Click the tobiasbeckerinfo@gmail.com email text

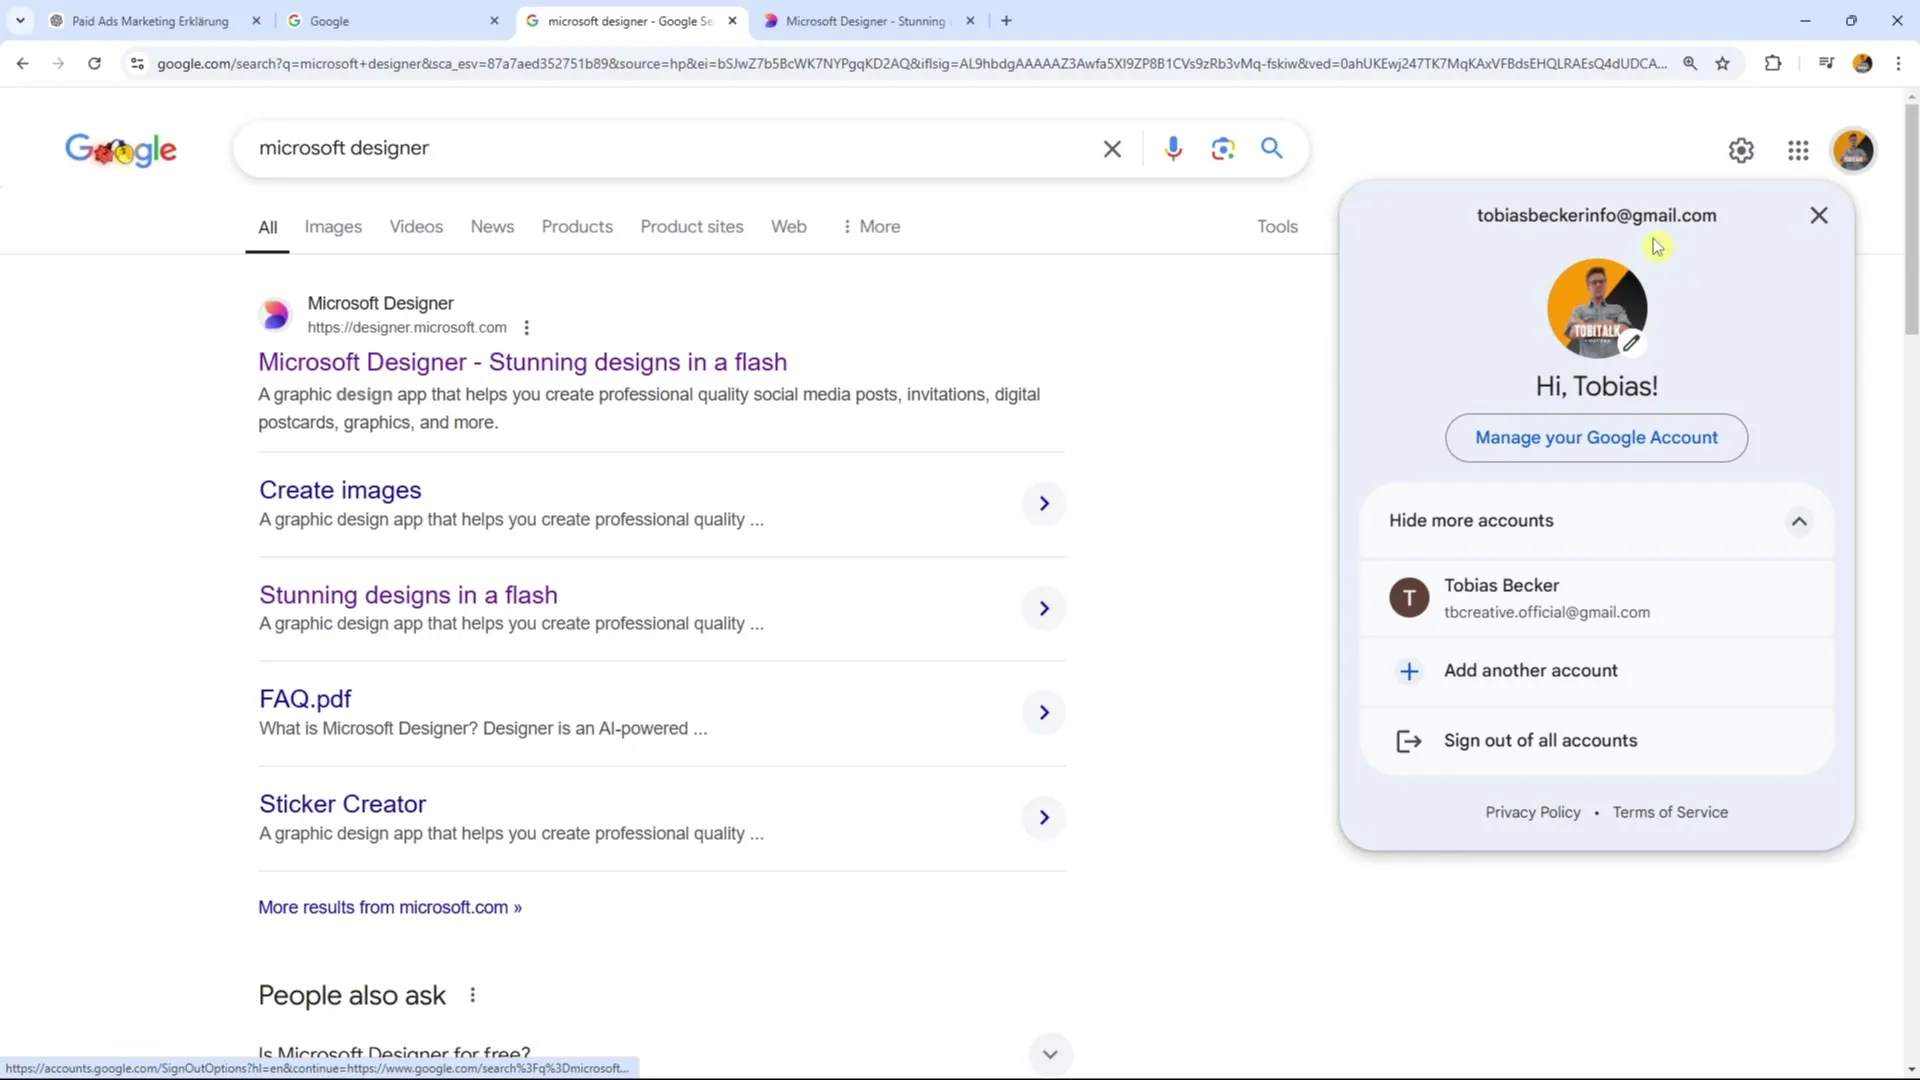[x=1596, y=215]
